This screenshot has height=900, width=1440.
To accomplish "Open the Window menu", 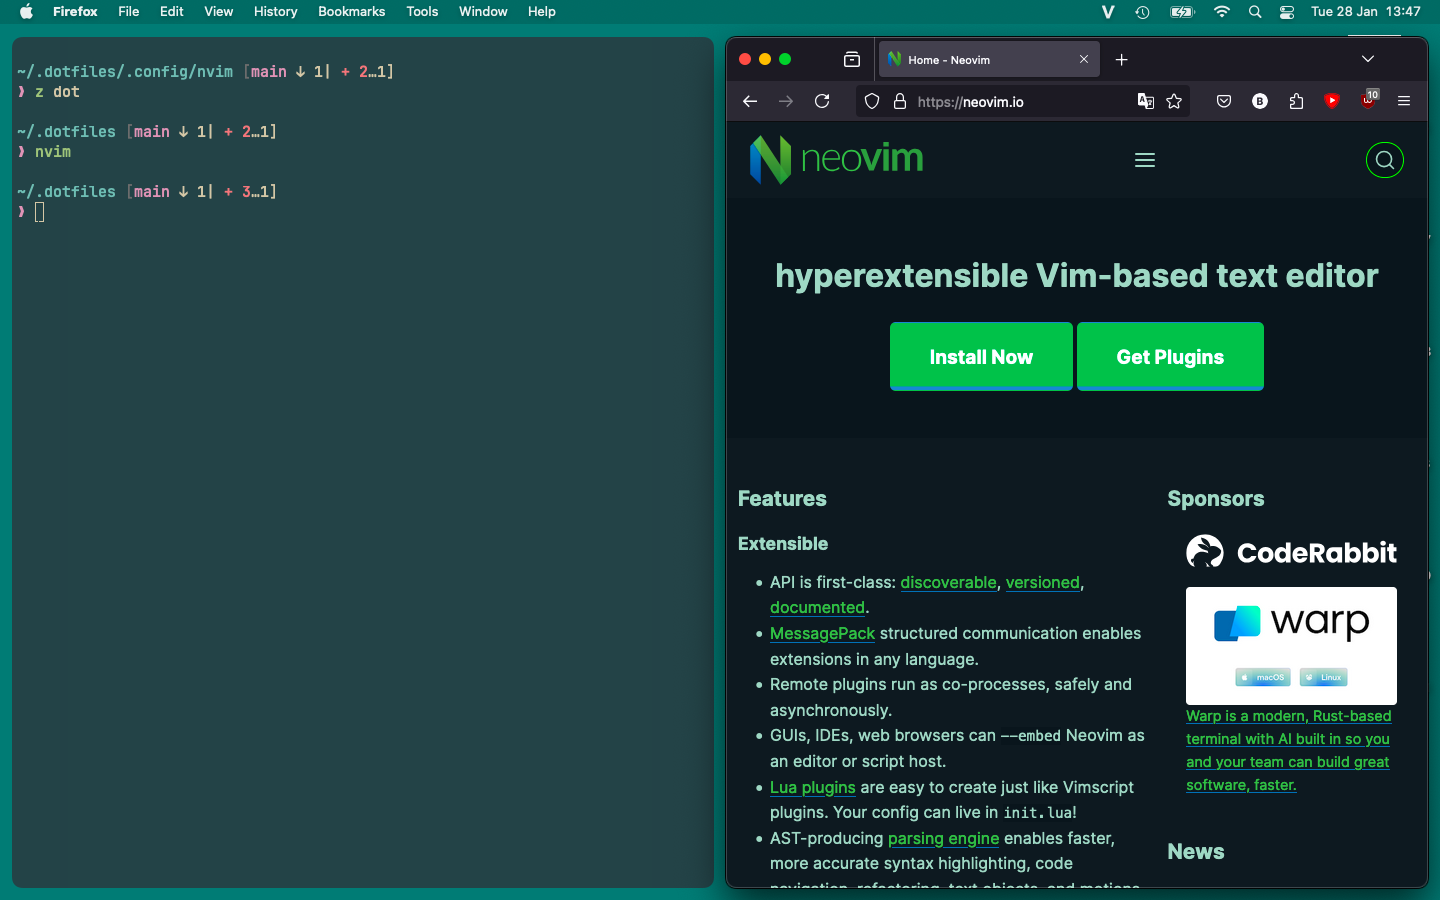I will (483, 12).
